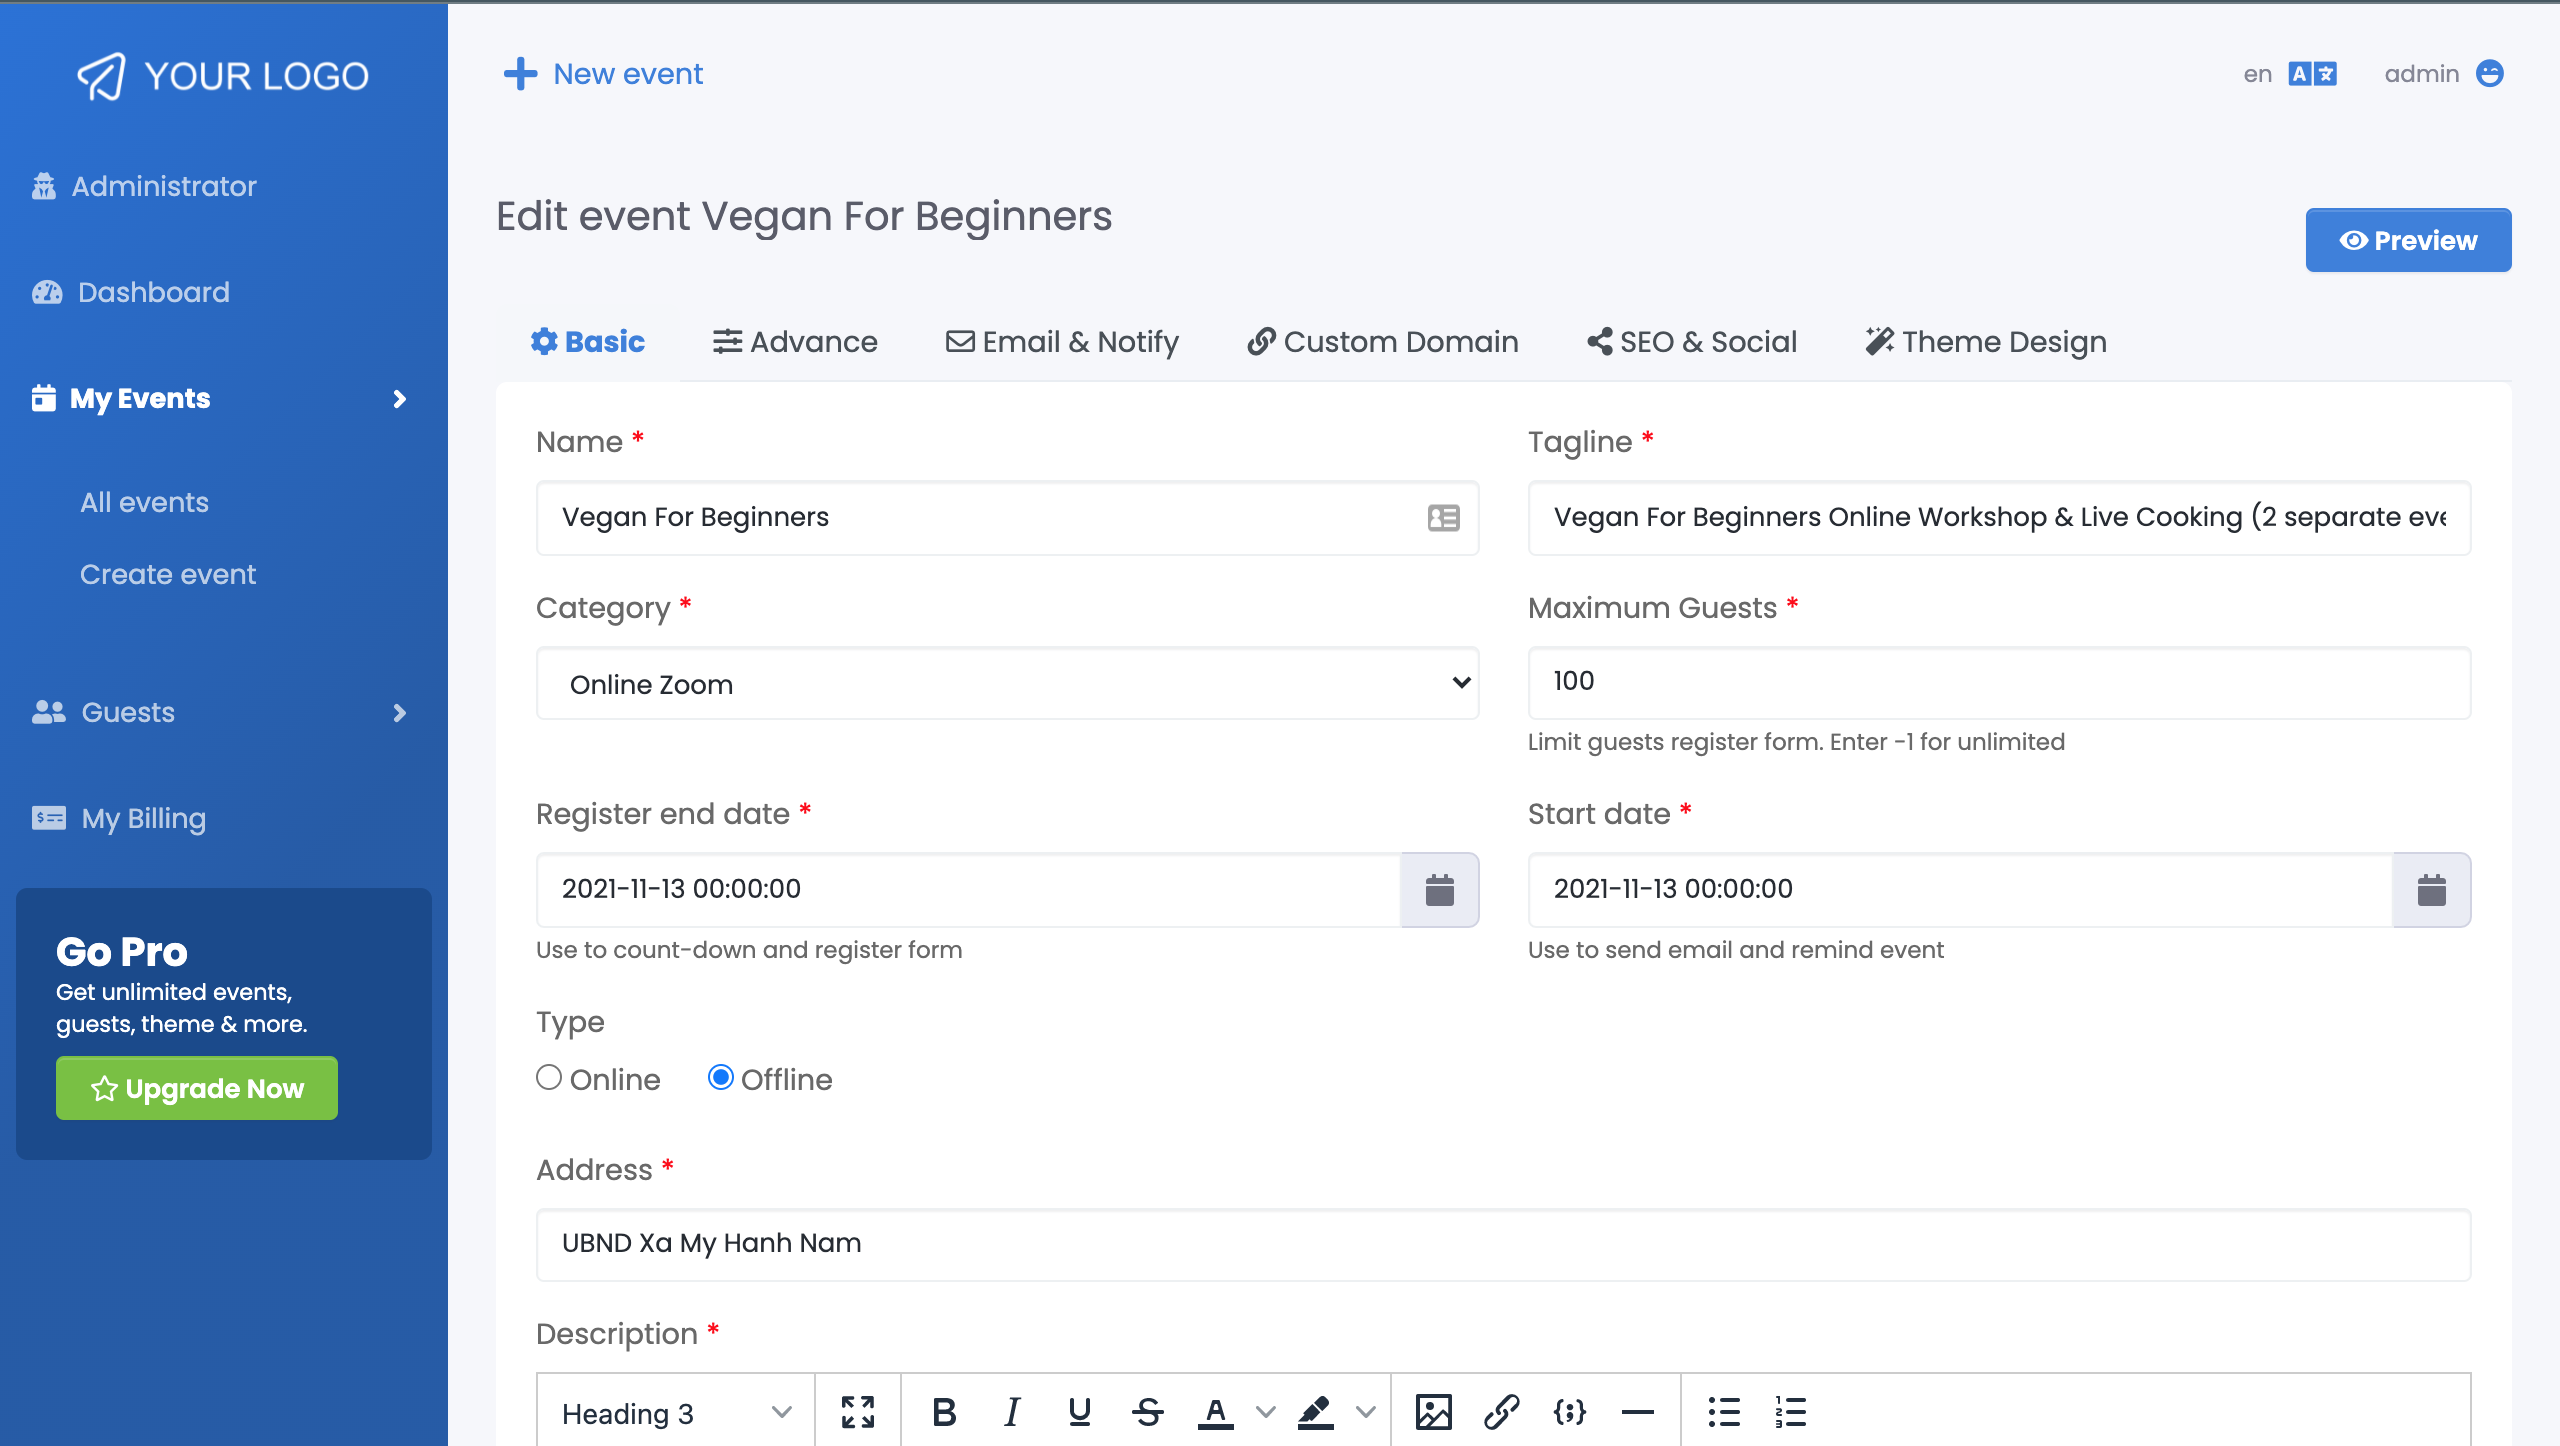Viewport: 2560px width, 1446px height.
Task: Insert a hyperlink in the description editor
Action: point(1501,1413)
